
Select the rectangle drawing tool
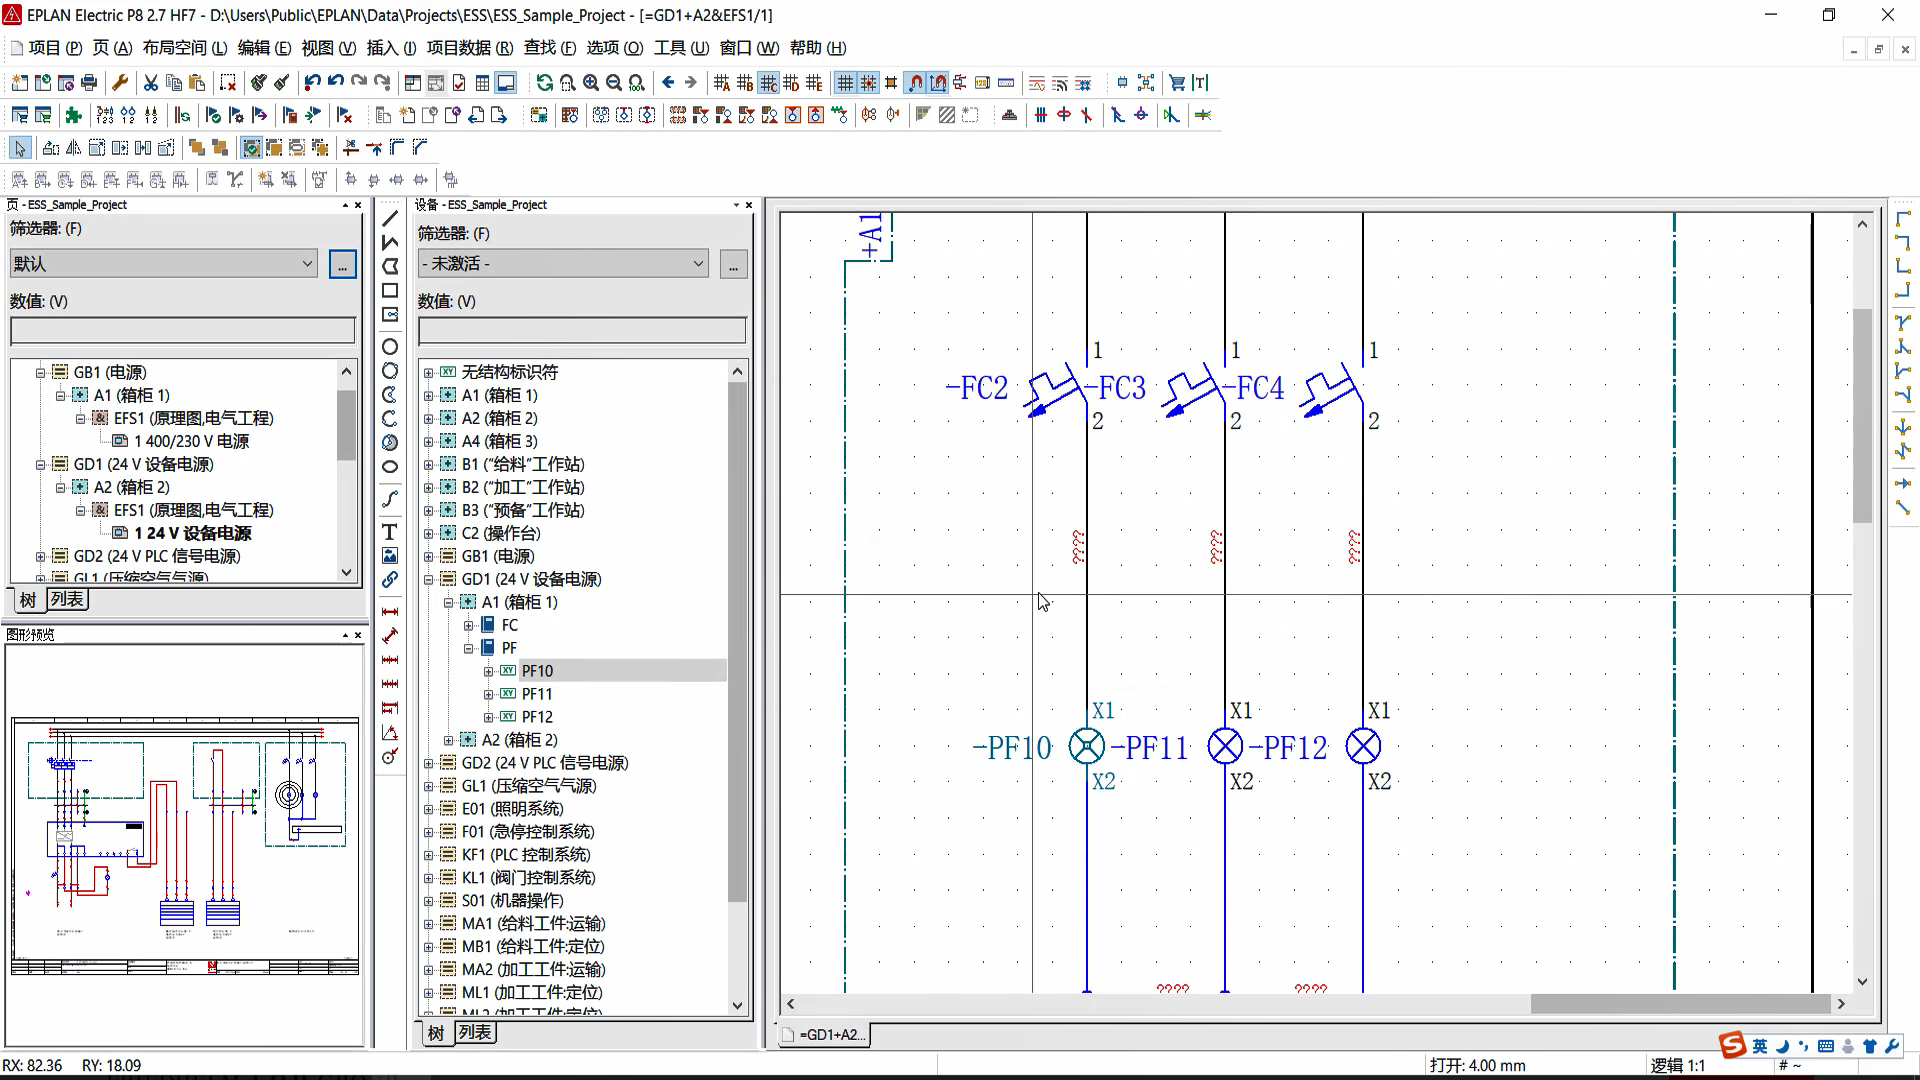click(x=390, y=290)
